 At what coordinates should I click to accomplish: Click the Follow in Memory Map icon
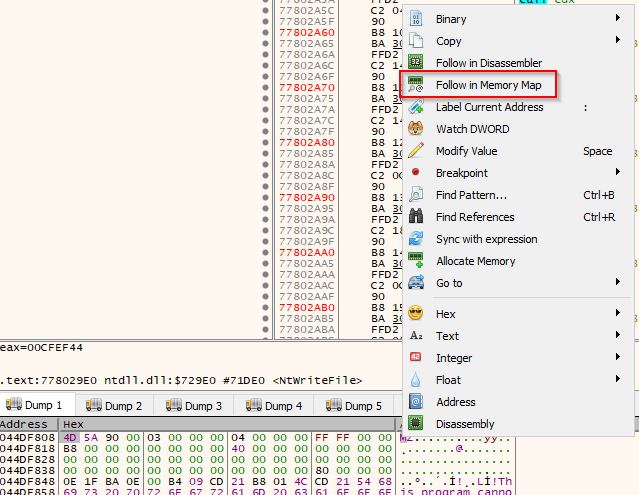coord(416,85)
